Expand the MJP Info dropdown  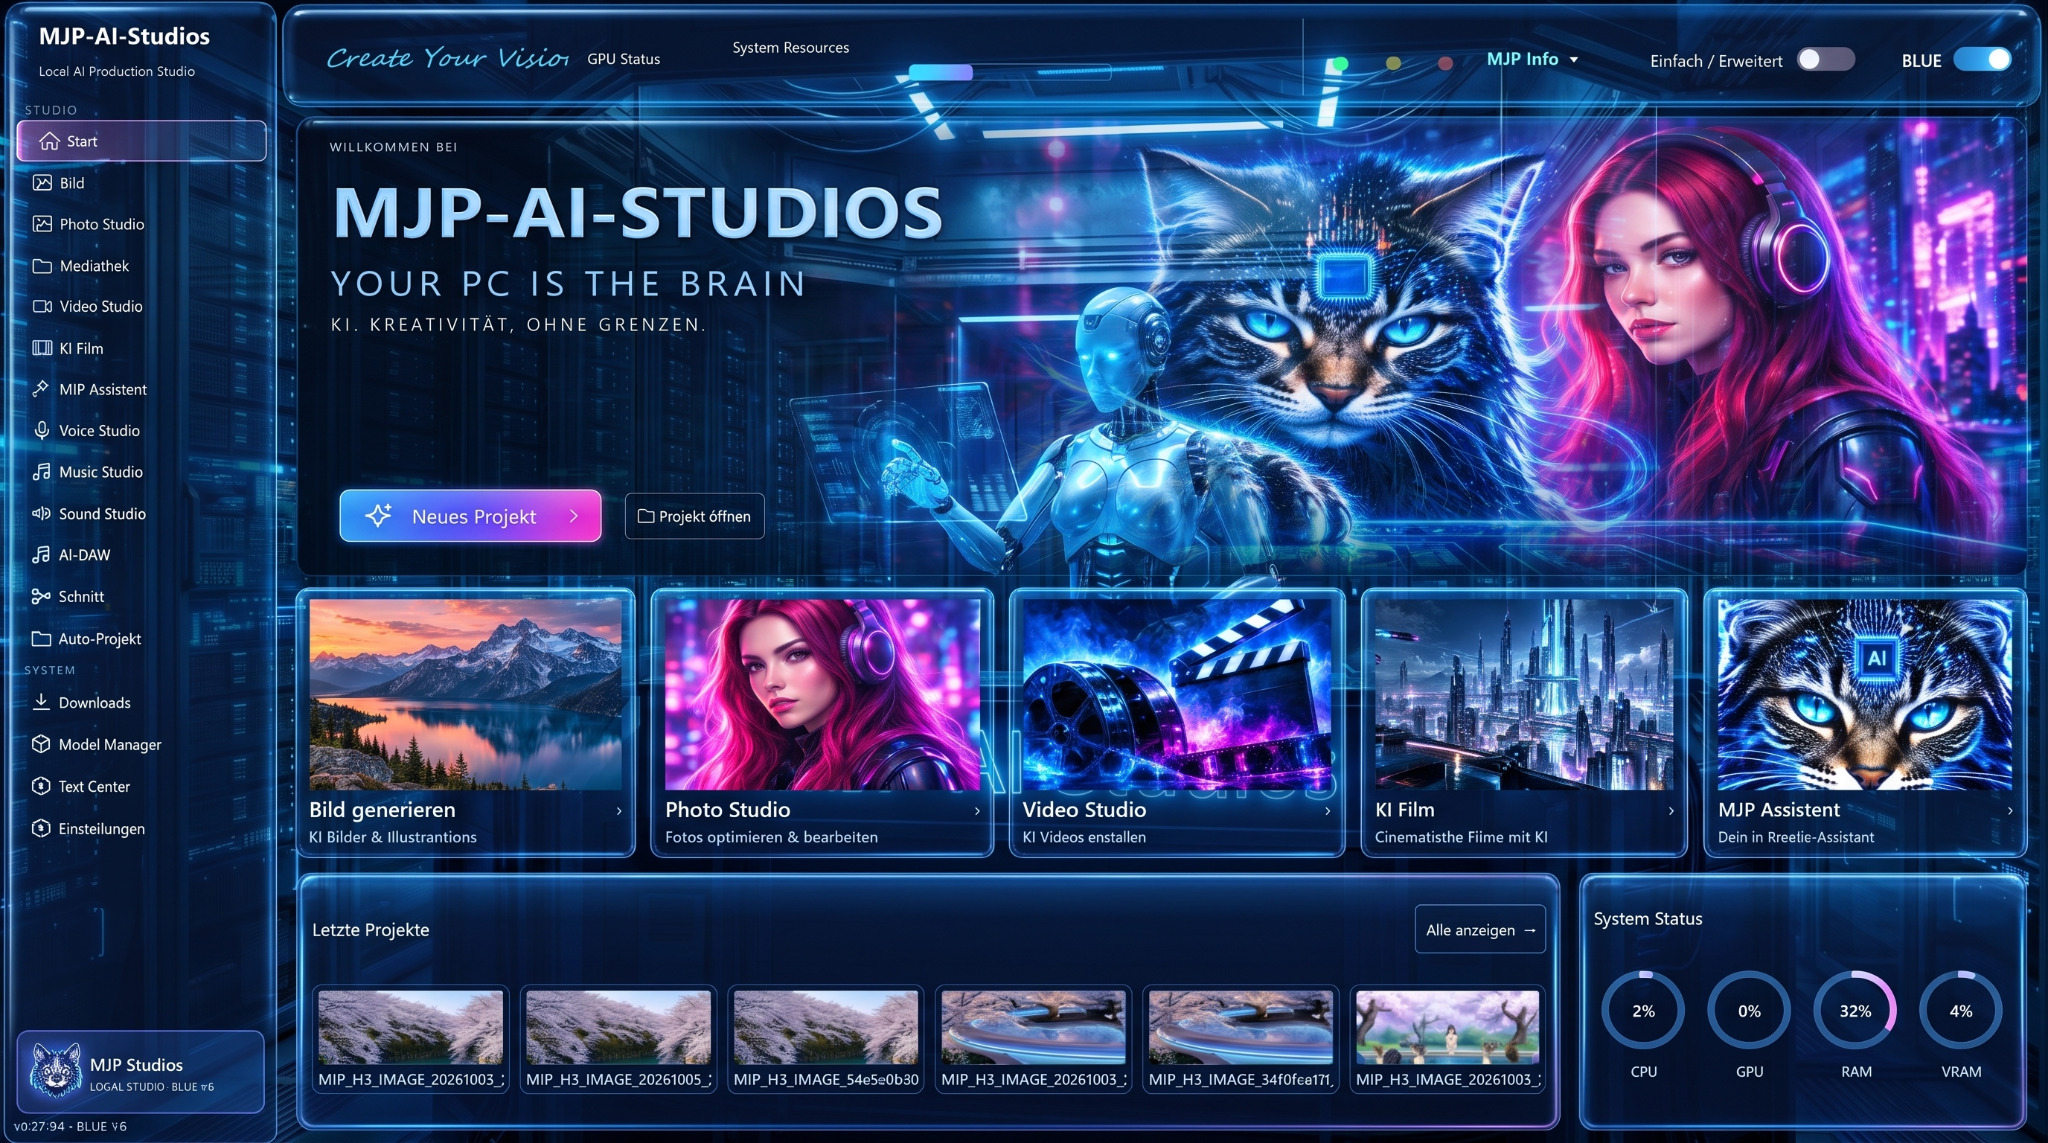click(x=1532, y=59)
